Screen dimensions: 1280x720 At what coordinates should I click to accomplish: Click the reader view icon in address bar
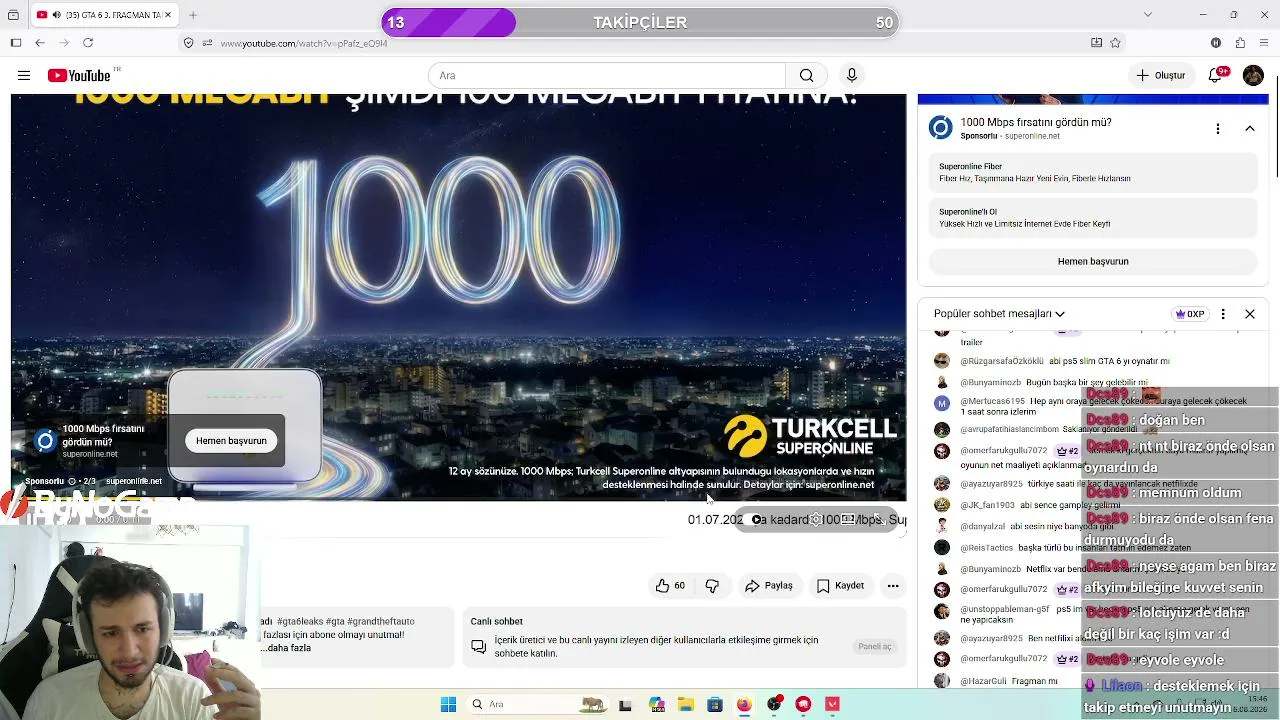point(1096,43)
